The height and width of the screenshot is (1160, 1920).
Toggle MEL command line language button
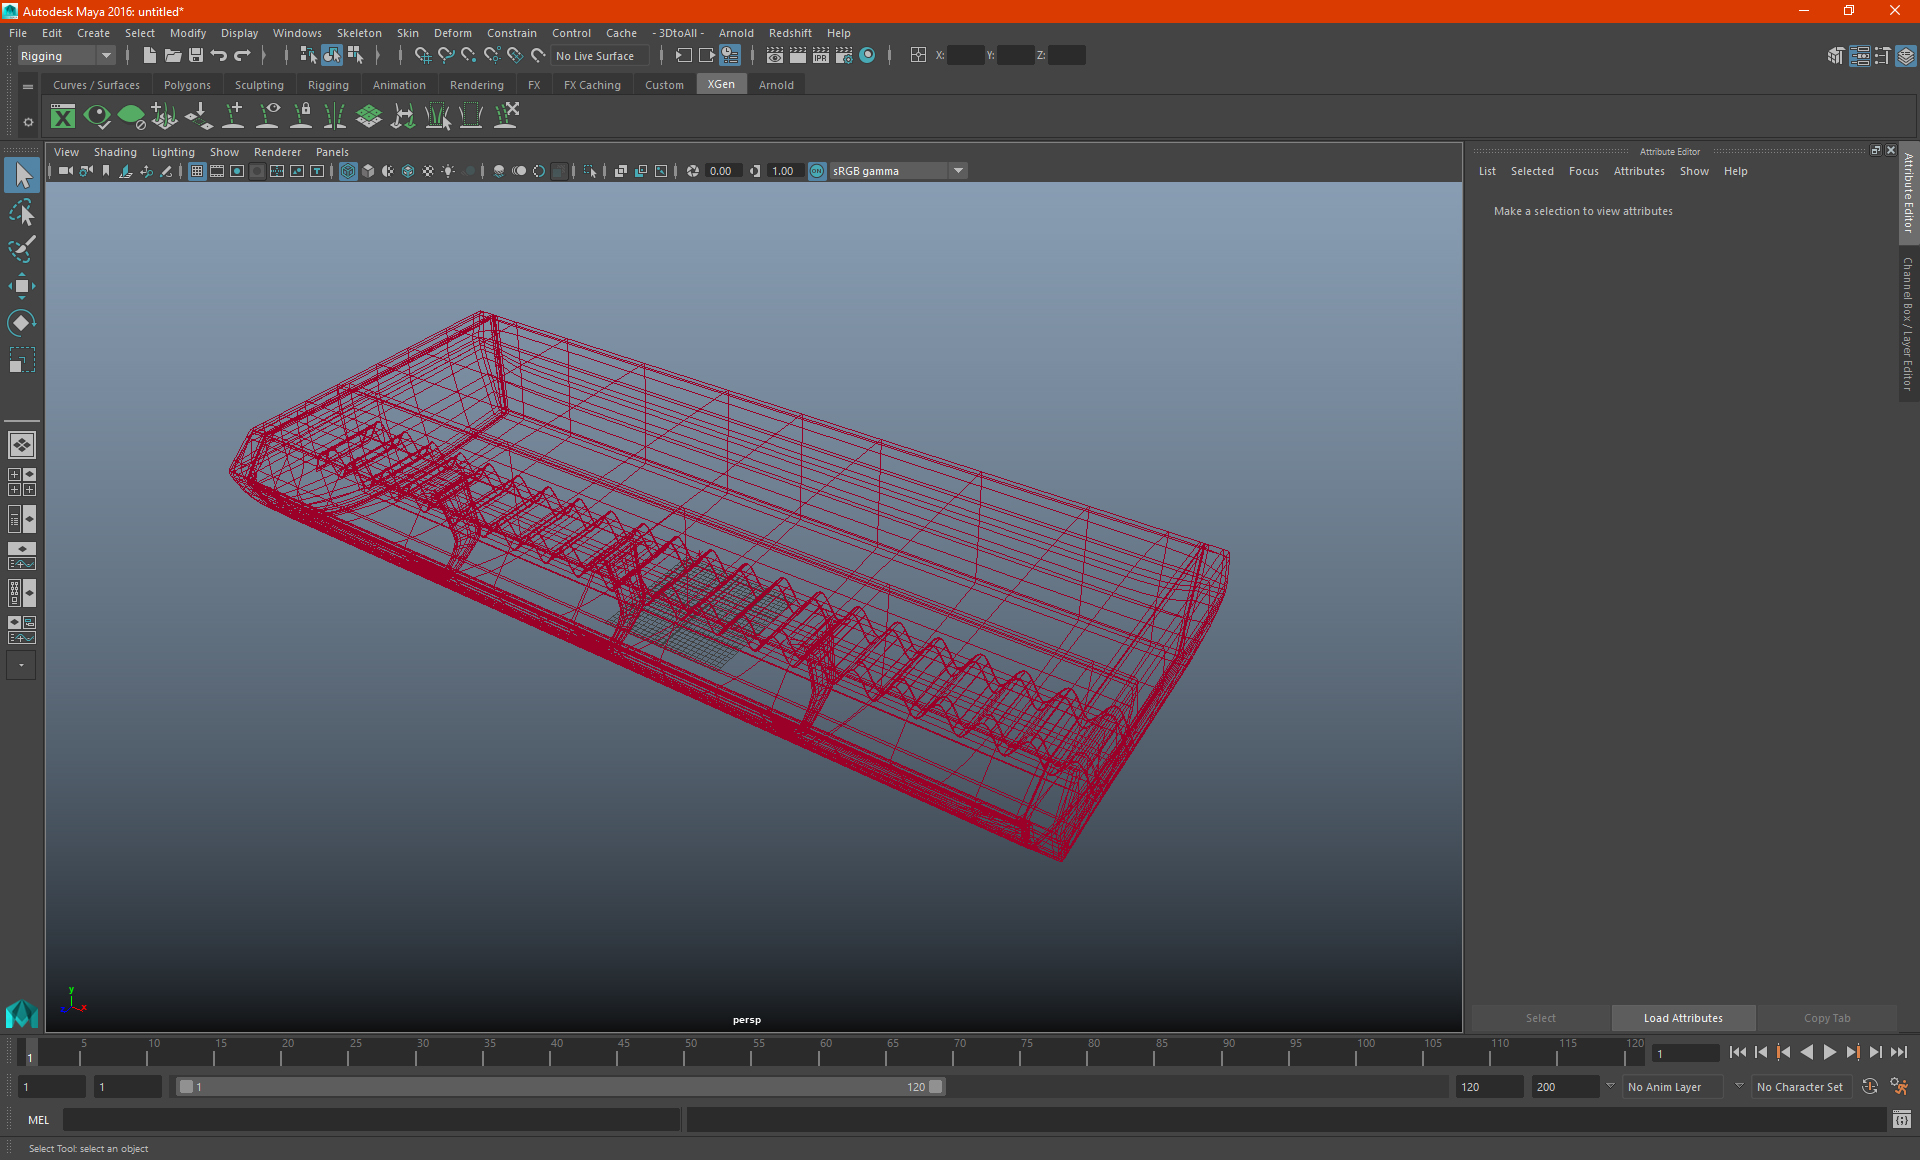(38, 1120)
